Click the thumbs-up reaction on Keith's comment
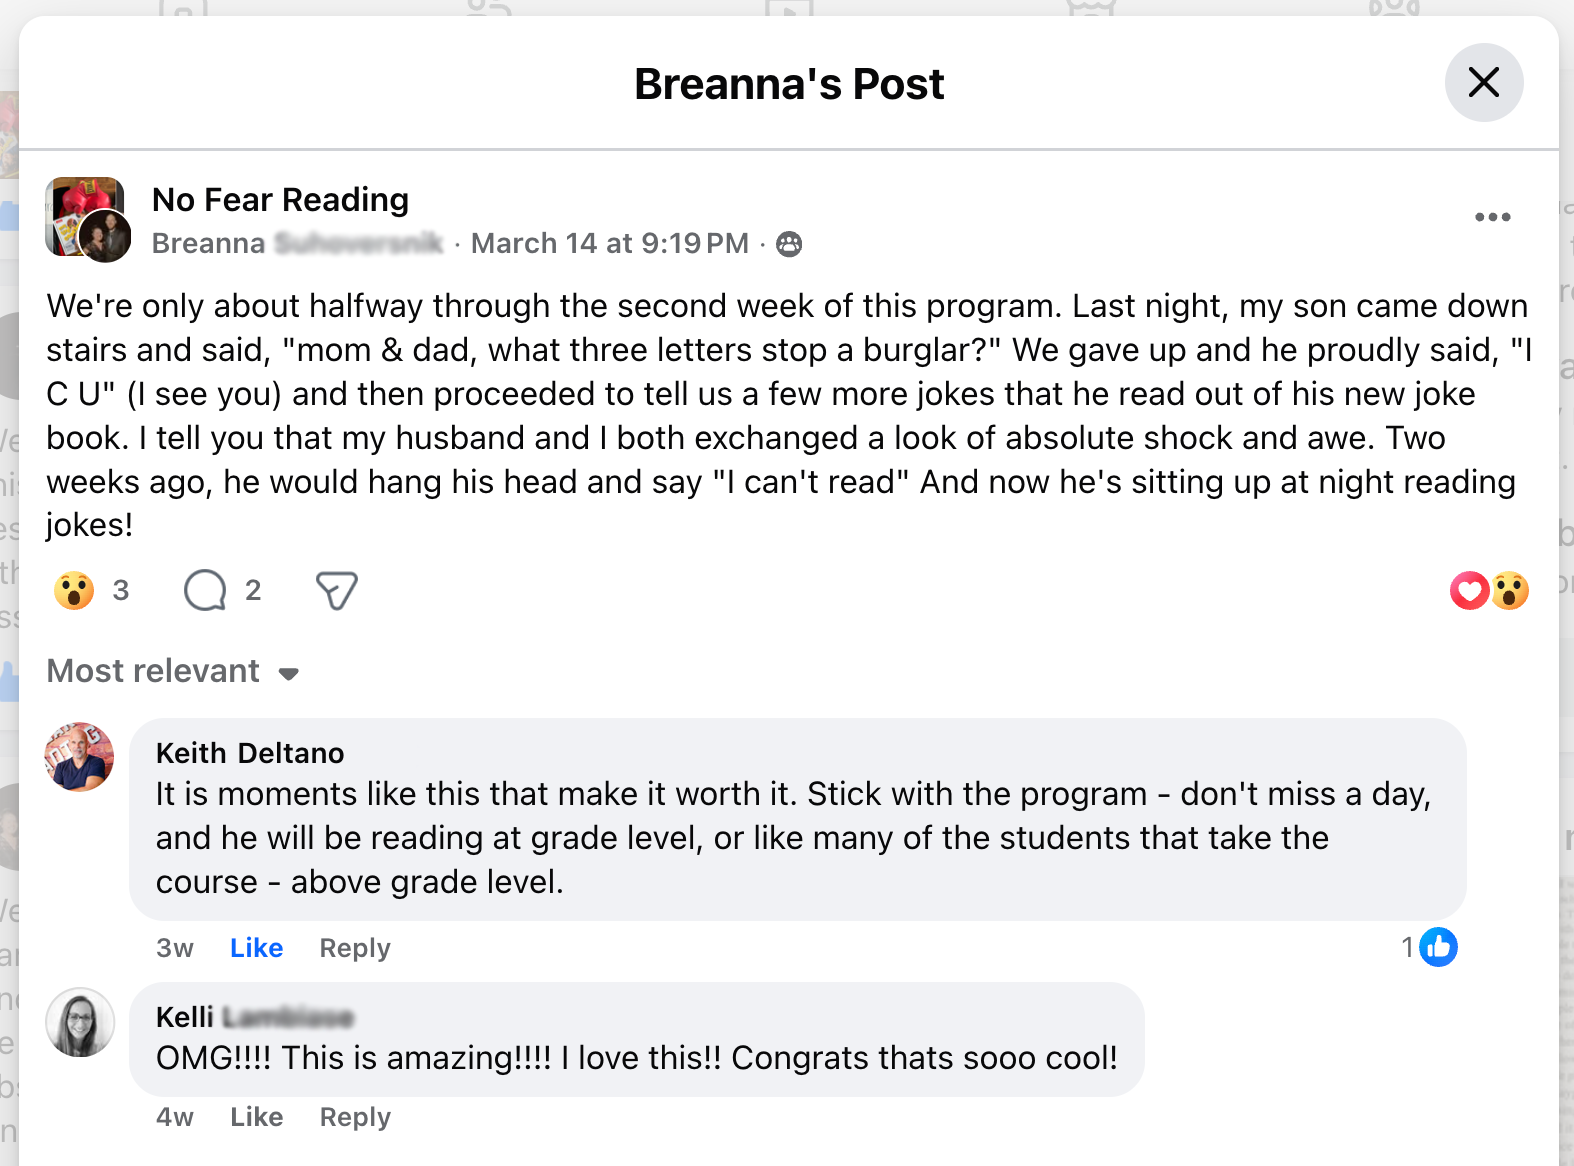Screen dimensions: 1574x1166 [1438, 947]
